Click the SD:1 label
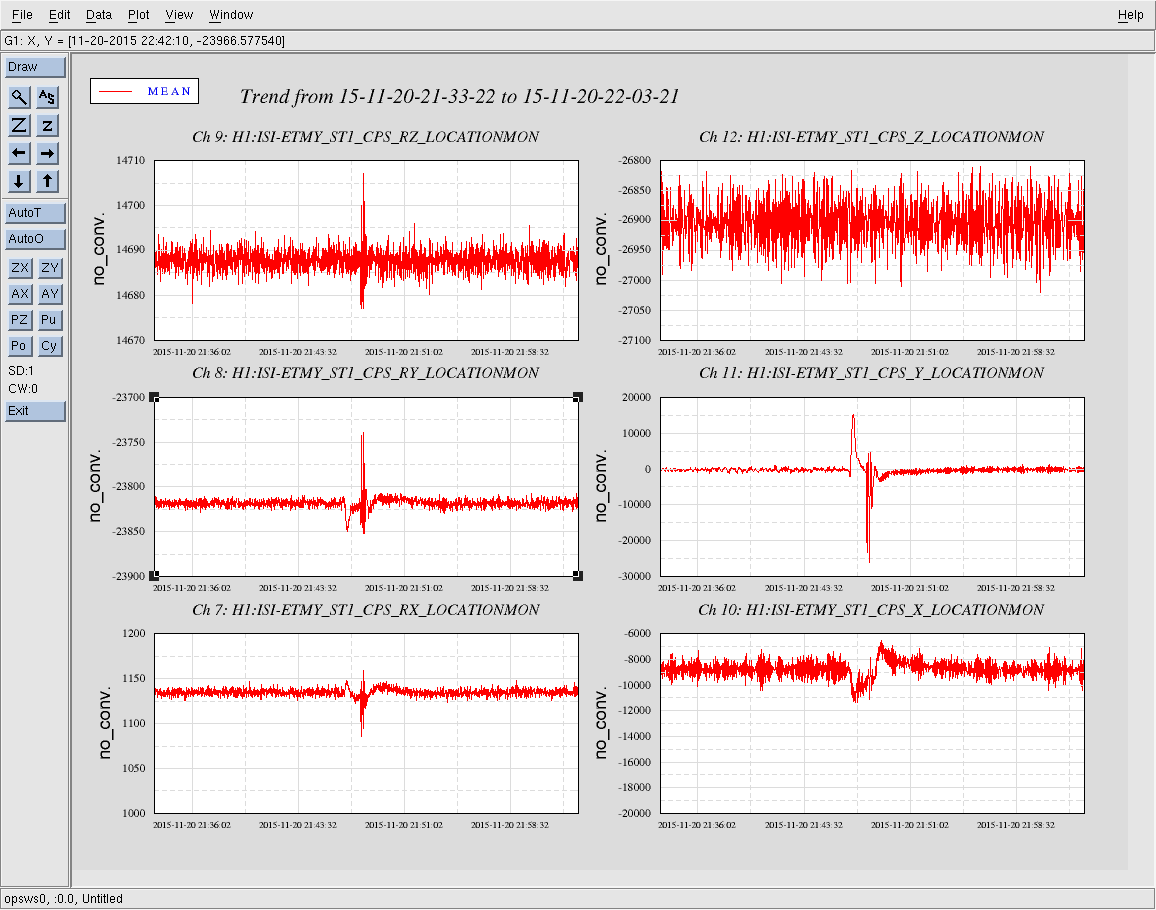The height and width of the screenshot is (910, 1156). point(21,371)
